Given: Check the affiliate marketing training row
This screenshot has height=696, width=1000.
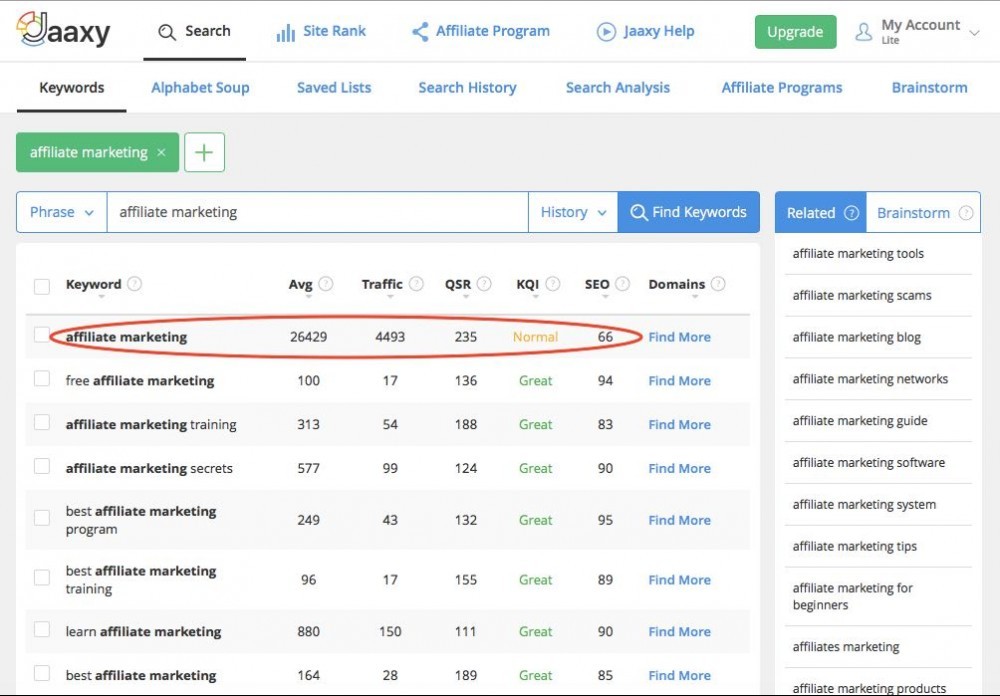Looking at the screenshot, I should click(x=42, y=422).
